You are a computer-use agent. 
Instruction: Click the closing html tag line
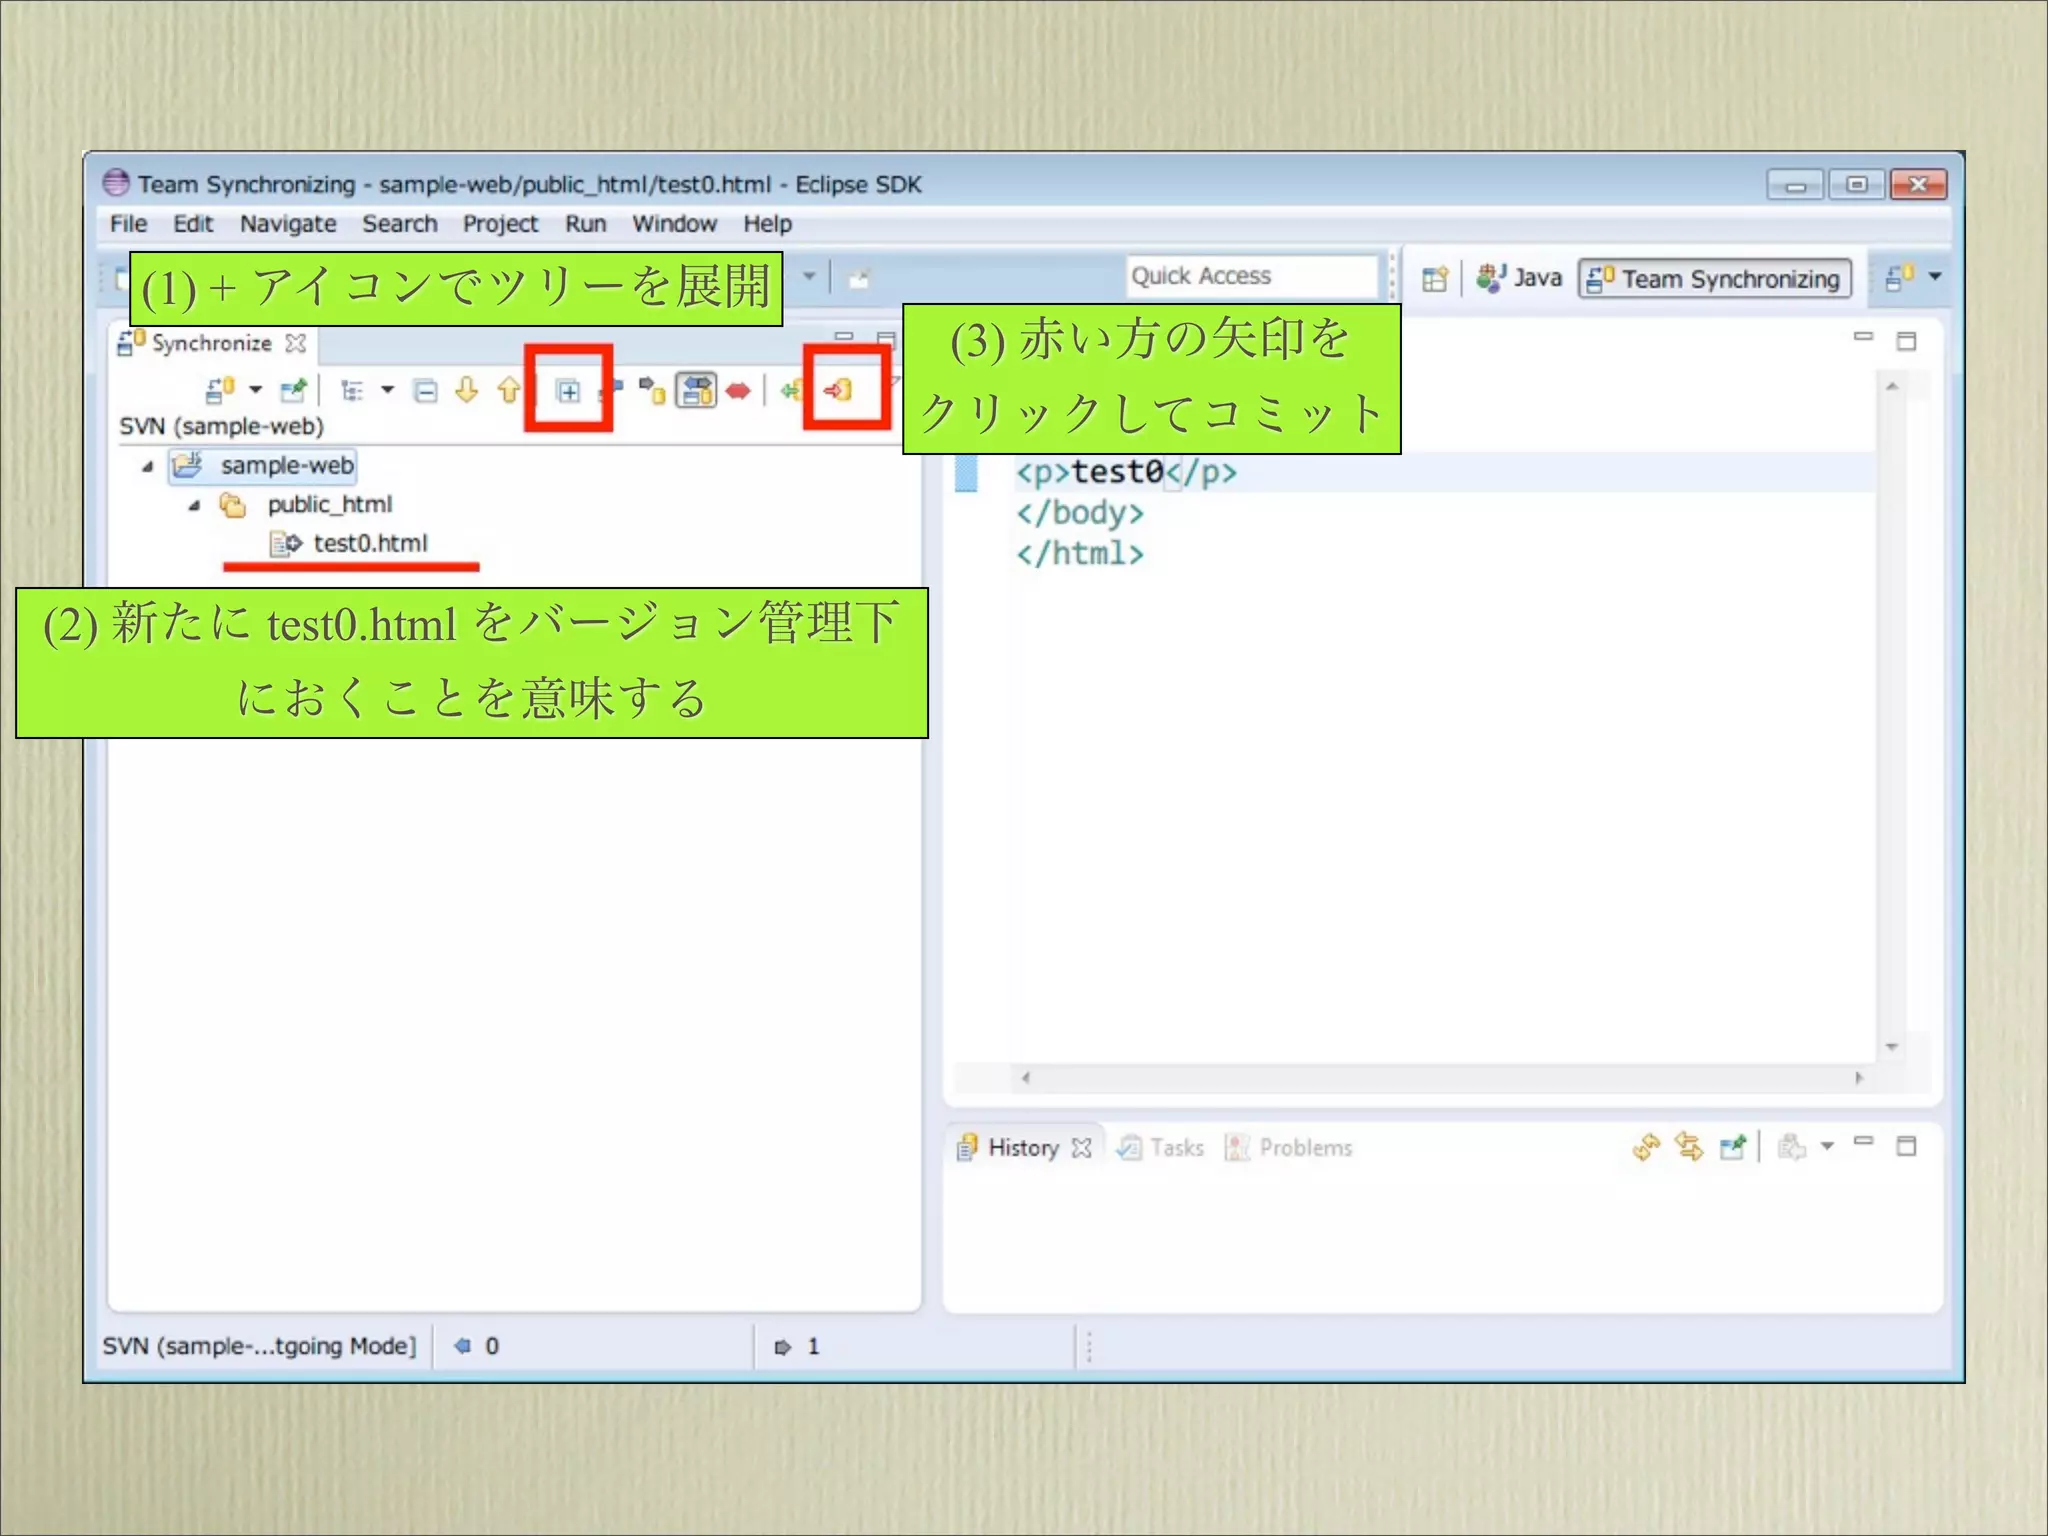pos(1080,554)
